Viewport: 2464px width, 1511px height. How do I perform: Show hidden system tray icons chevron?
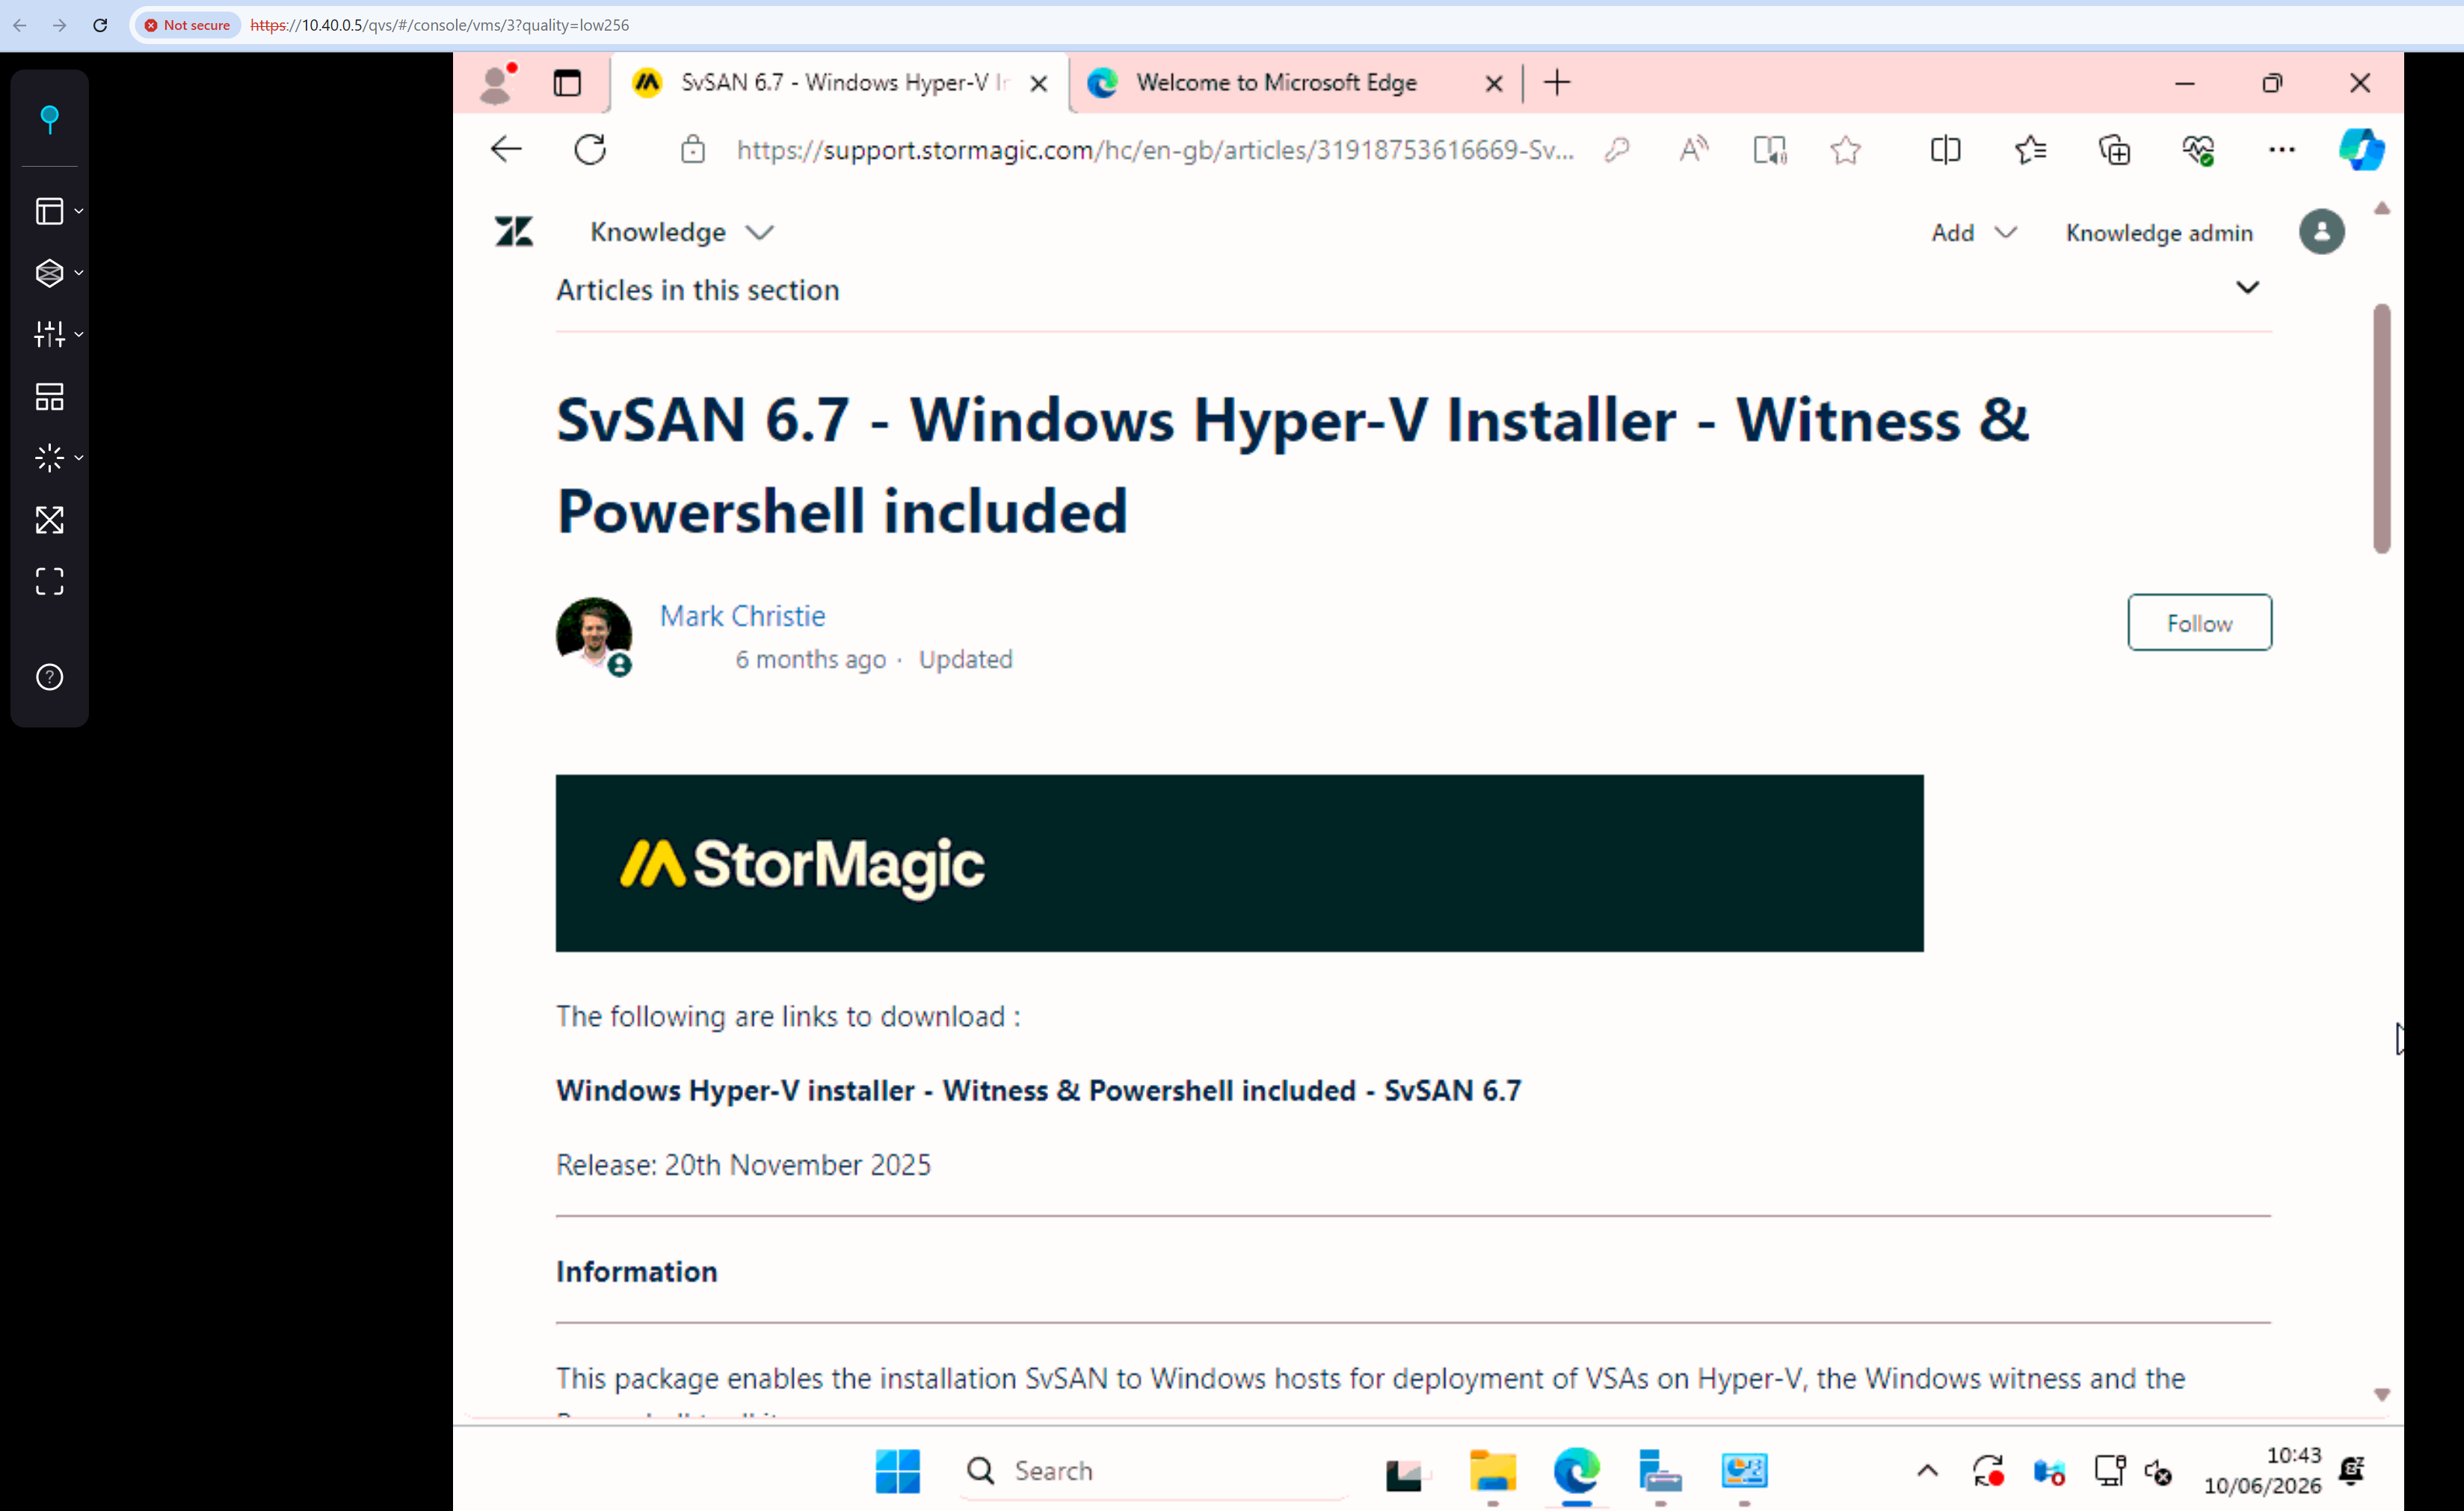click(1927, 1470)
